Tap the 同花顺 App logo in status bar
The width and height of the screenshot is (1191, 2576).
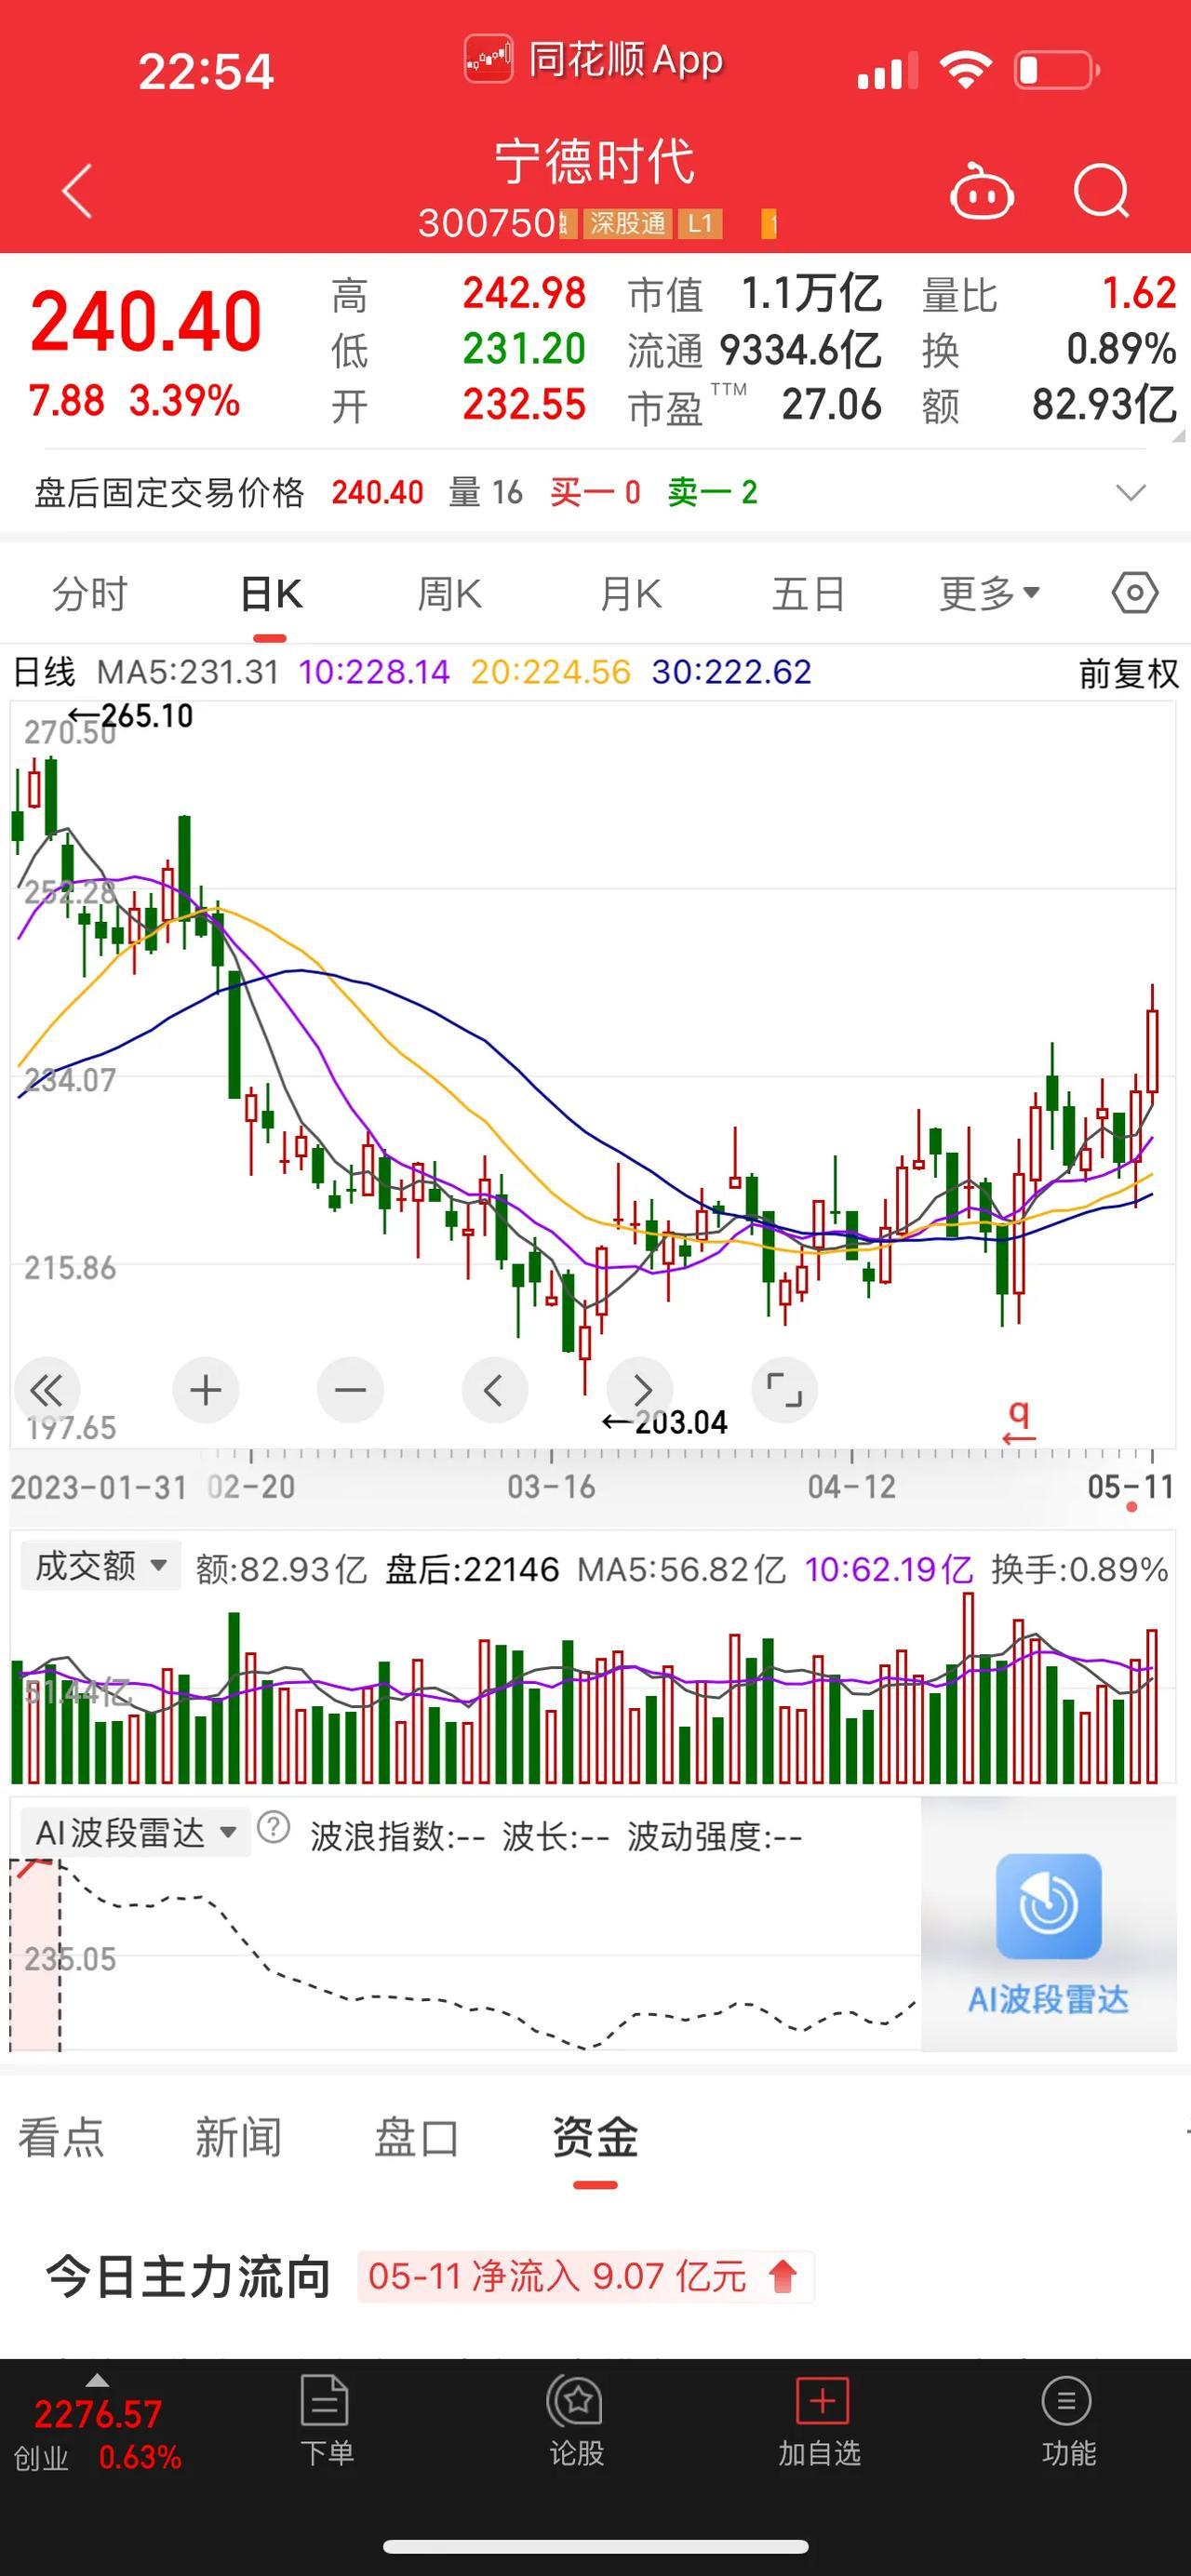click(489, 59)
